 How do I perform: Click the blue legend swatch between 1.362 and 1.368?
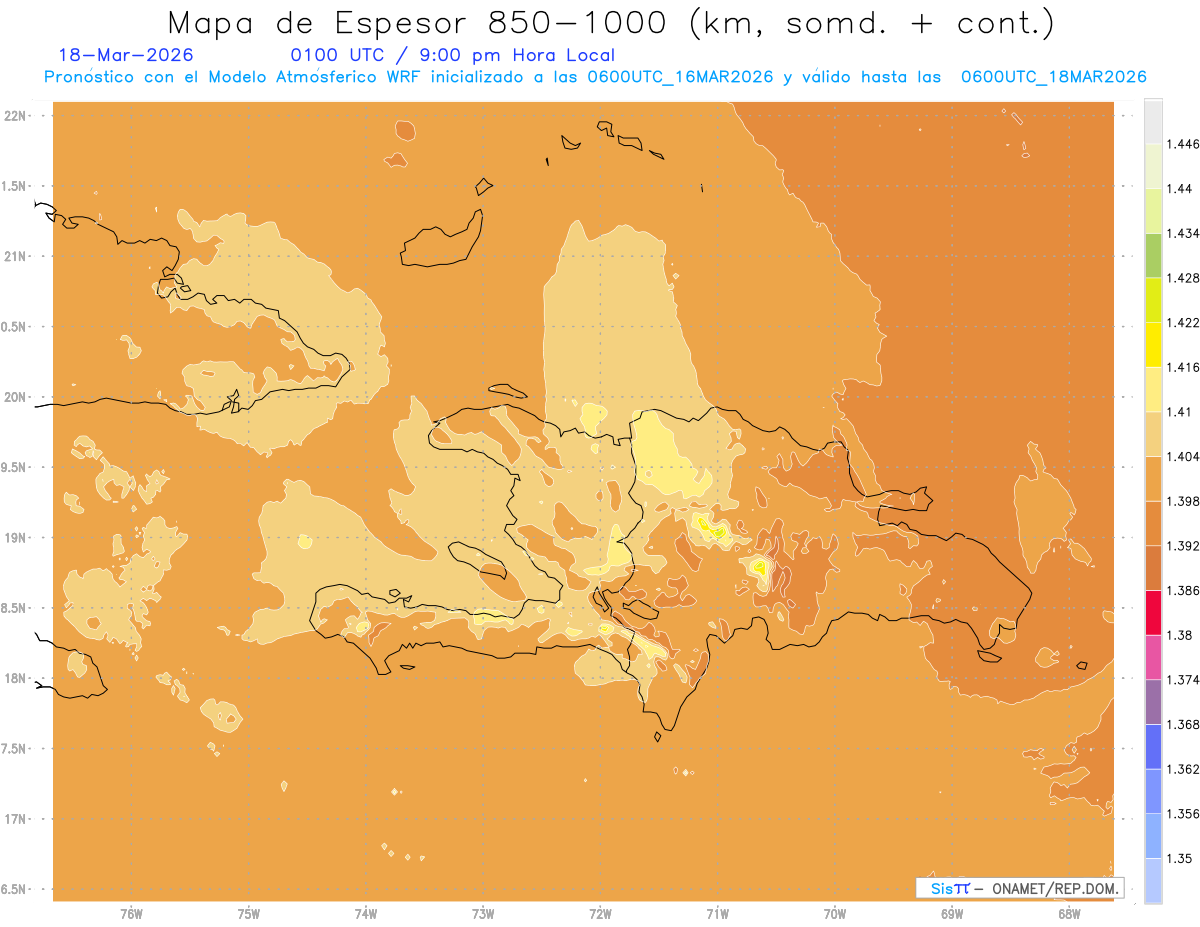(1153, 747)
